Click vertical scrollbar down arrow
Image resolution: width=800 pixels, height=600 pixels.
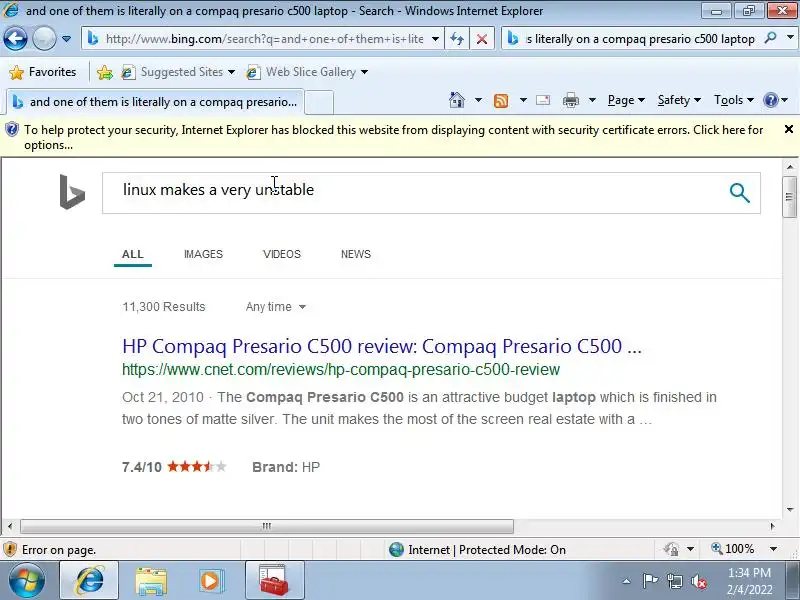click(x=790, y=509)
